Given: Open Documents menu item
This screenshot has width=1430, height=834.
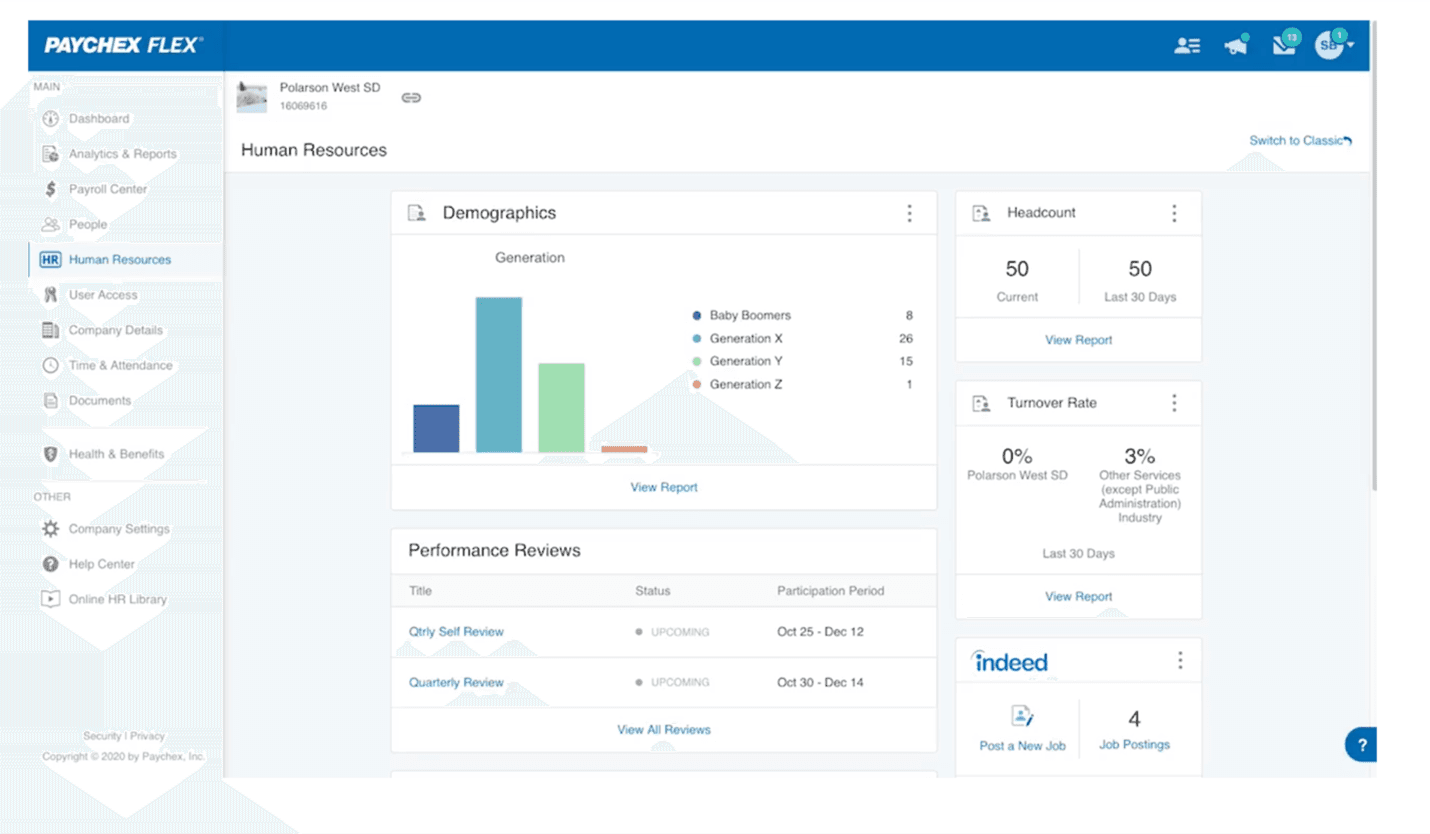Looking at the screenshot, I should [100, 400].
